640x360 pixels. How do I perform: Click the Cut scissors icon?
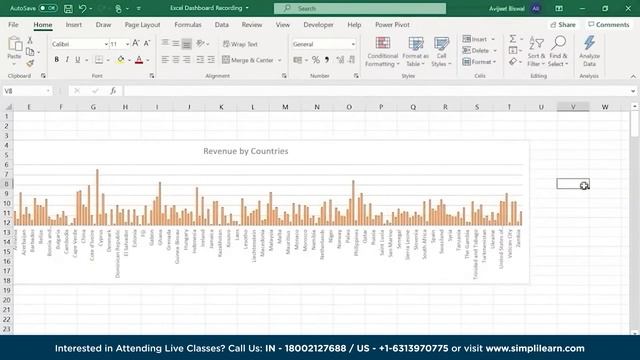click(30, 40)
